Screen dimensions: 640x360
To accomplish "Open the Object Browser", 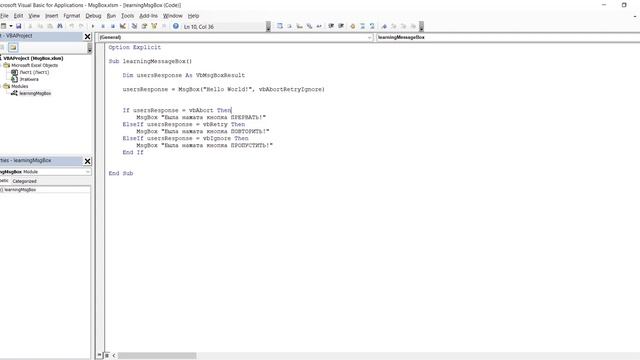I will coord(154,26).
